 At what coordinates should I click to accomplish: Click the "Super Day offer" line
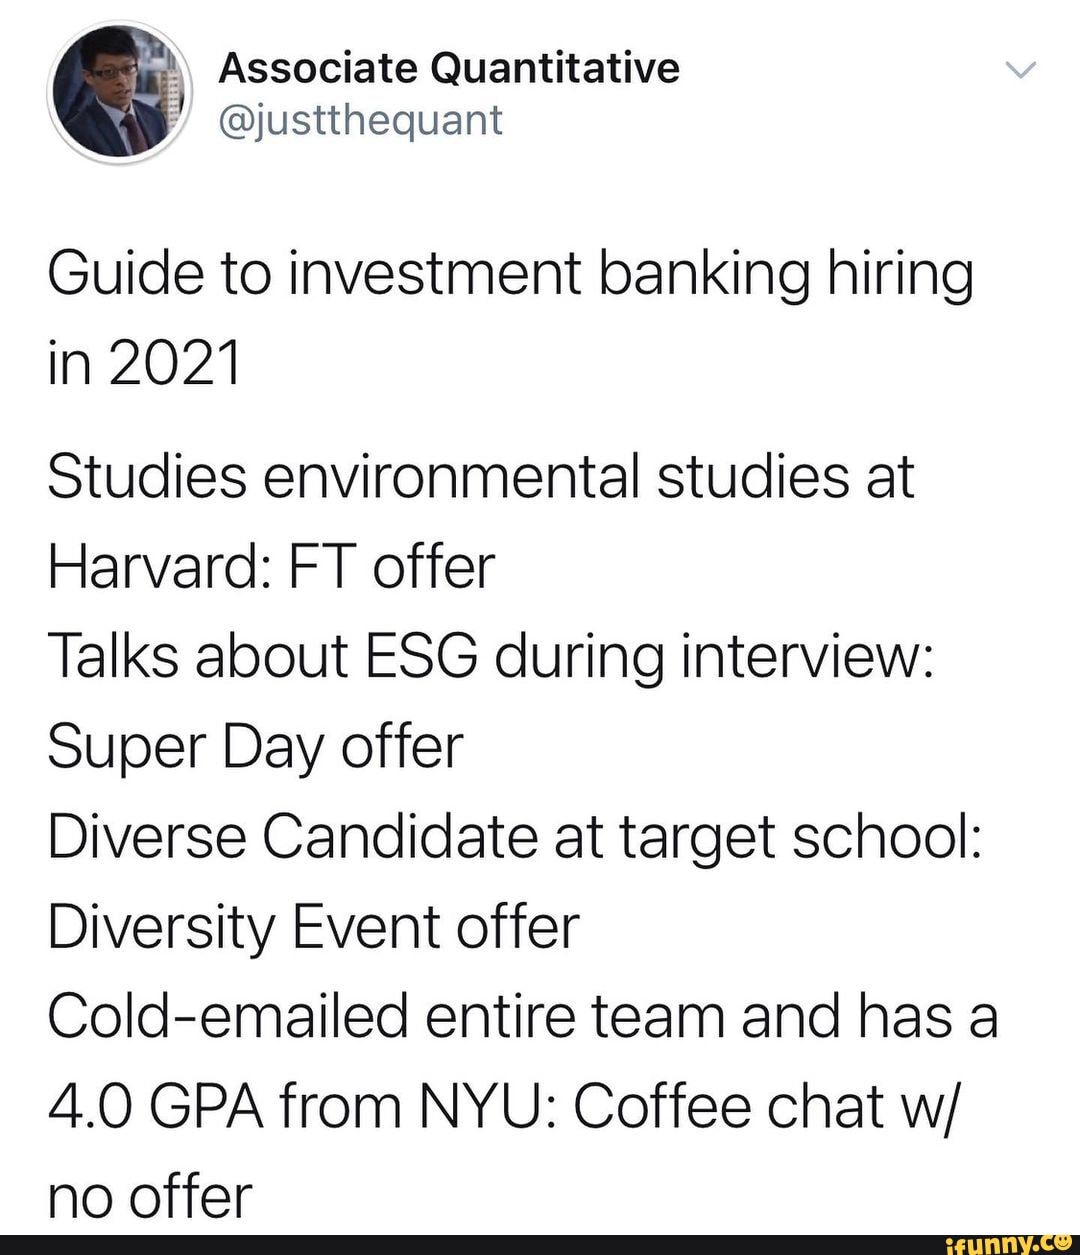click(x=255, y=747)
